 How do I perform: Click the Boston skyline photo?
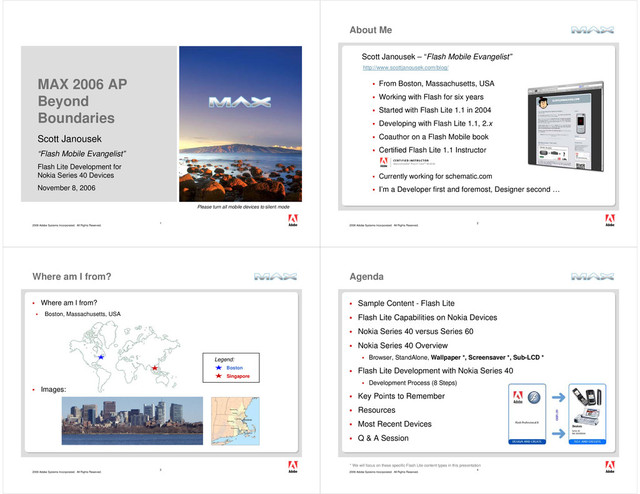[132, 421]
